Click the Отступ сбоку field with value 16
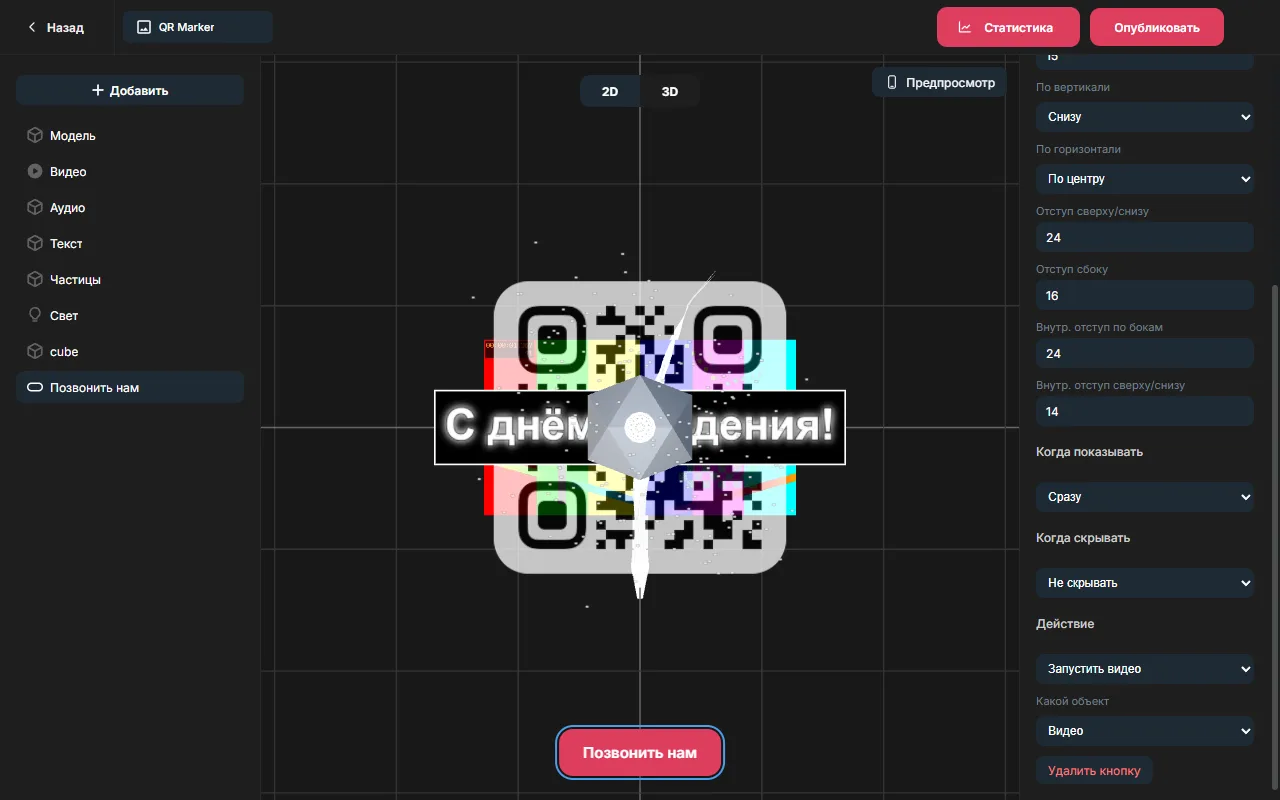Image resolution: width=1280 pixels, height=800 pixels. click(1145, 295)
